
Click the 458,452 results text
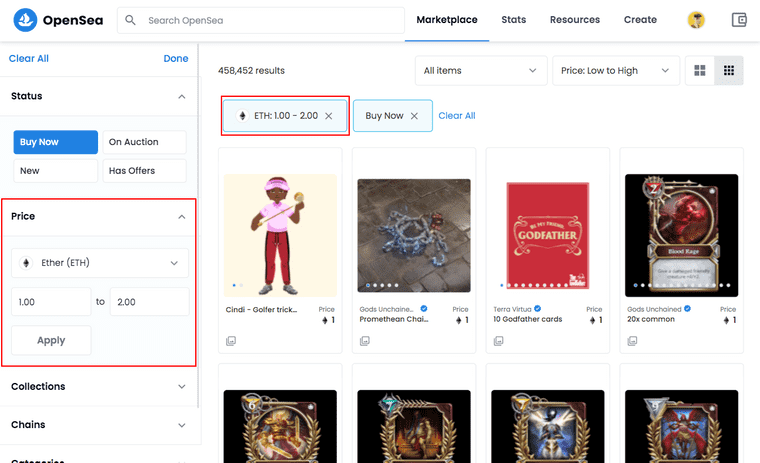(252, 71)
